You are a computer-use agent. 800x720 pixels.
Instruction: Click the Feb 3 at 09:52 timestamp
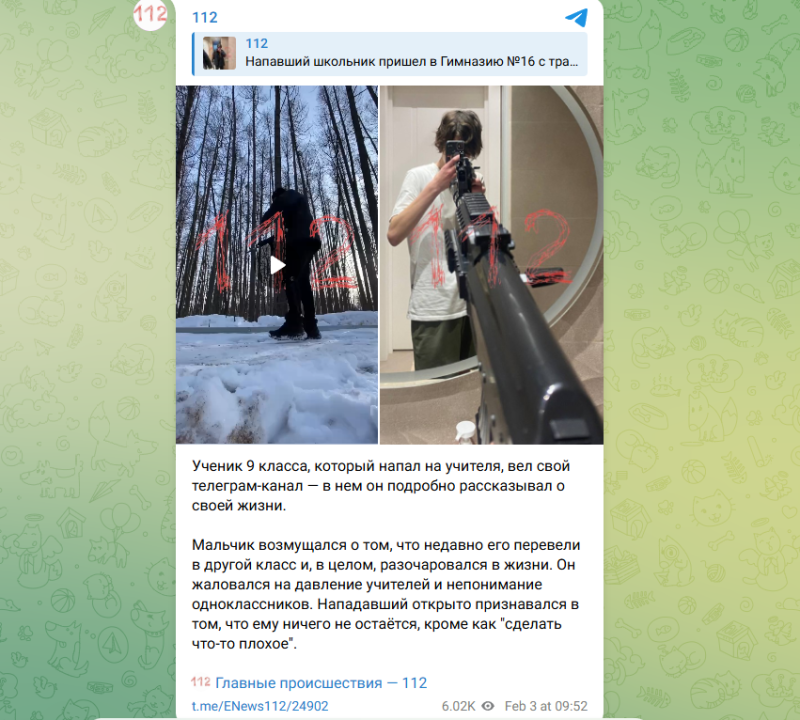(546, 706)
